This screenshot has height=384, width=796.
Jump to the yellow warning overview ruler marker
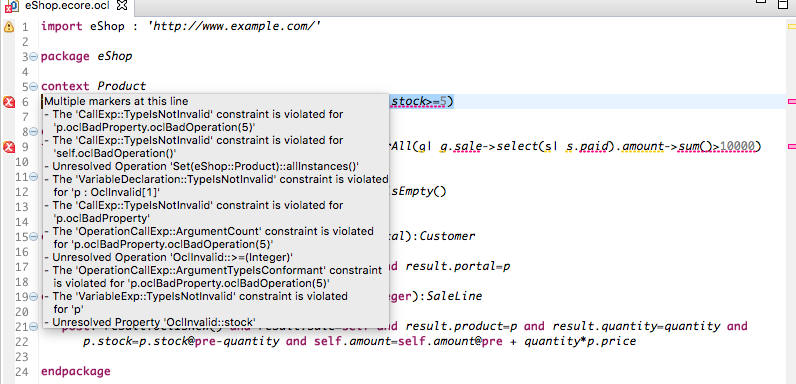click(x=792, y=26)
